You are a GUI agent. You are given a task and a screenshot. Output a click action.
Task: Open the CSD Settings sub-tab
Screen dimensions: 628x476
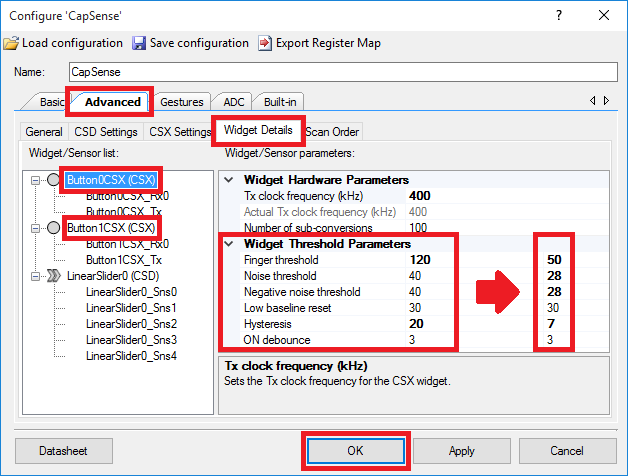(106, 132)
